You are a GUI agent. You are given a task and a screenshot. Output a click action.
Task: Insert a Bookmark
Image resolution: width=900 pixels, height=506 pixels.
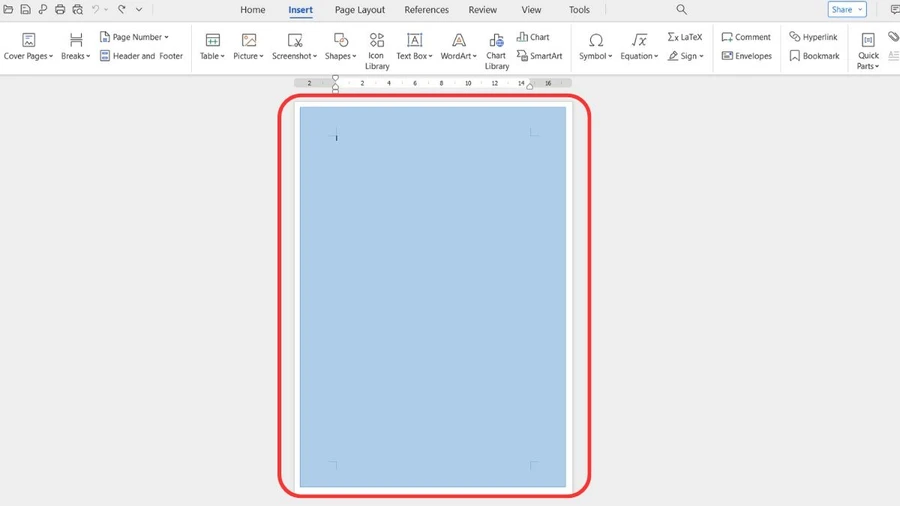814,56
